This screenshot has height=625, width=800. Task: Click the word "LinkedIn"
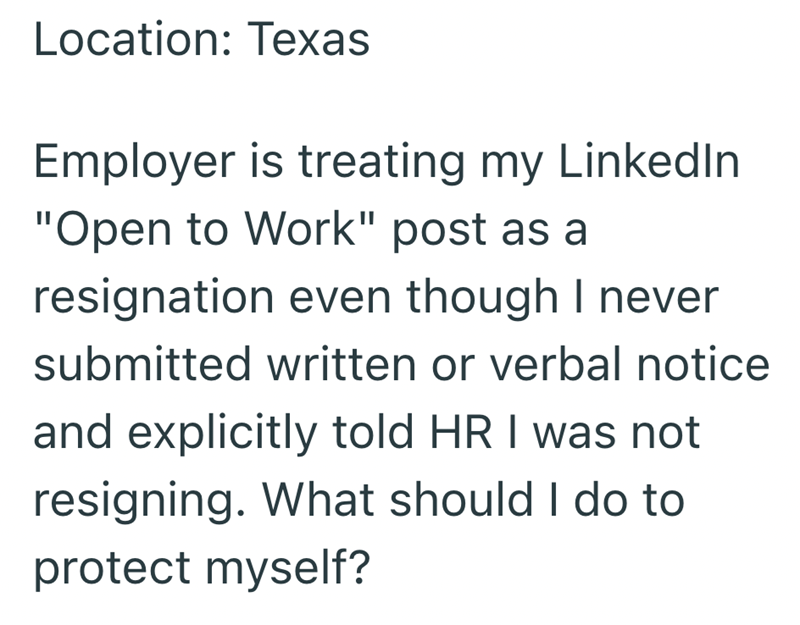click(649, 161)
